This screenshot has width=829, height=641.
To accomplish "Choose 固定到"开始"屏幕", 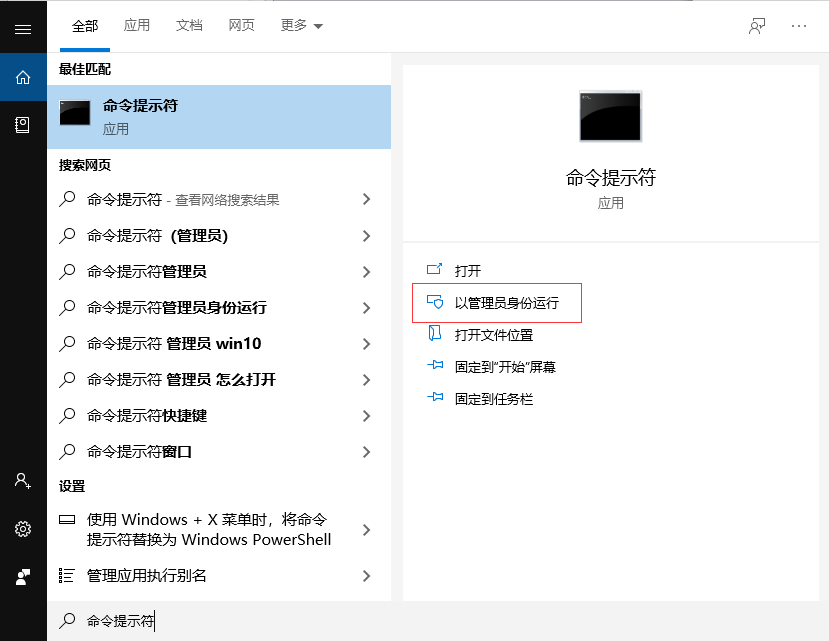I will pyautogui.click(x=505, y=367).
